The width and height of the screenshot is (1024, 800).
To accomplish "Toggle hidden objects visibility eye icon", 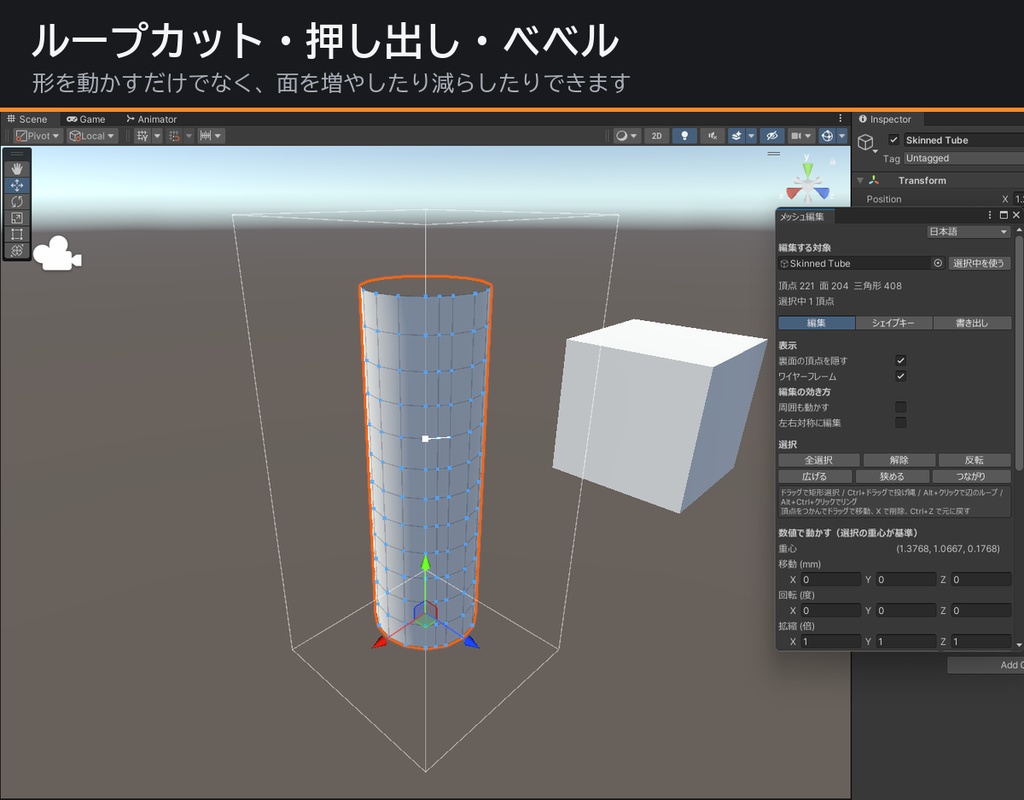I will tap(771, 136).
